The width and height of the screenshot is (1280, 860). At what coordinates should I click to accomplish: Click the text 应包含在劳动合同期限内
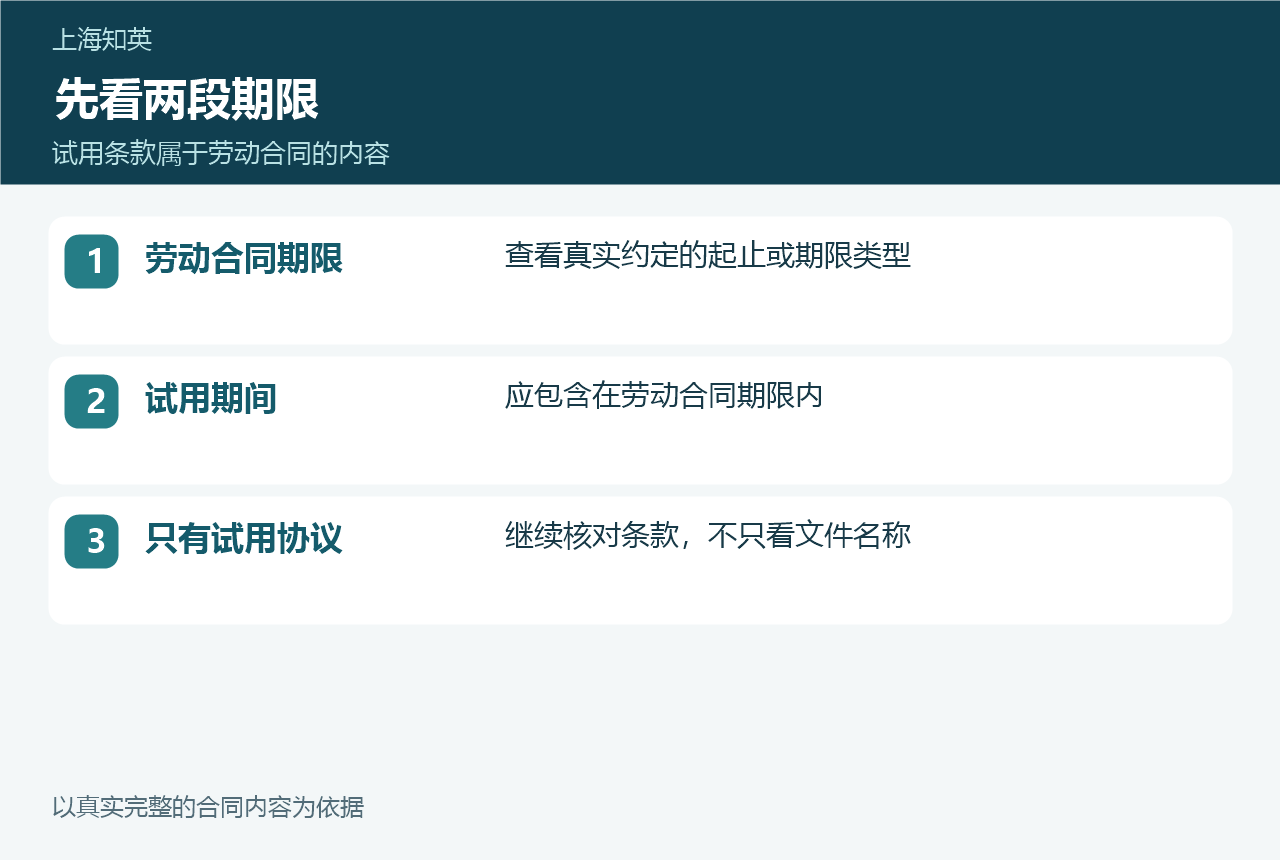coord(664,396)
